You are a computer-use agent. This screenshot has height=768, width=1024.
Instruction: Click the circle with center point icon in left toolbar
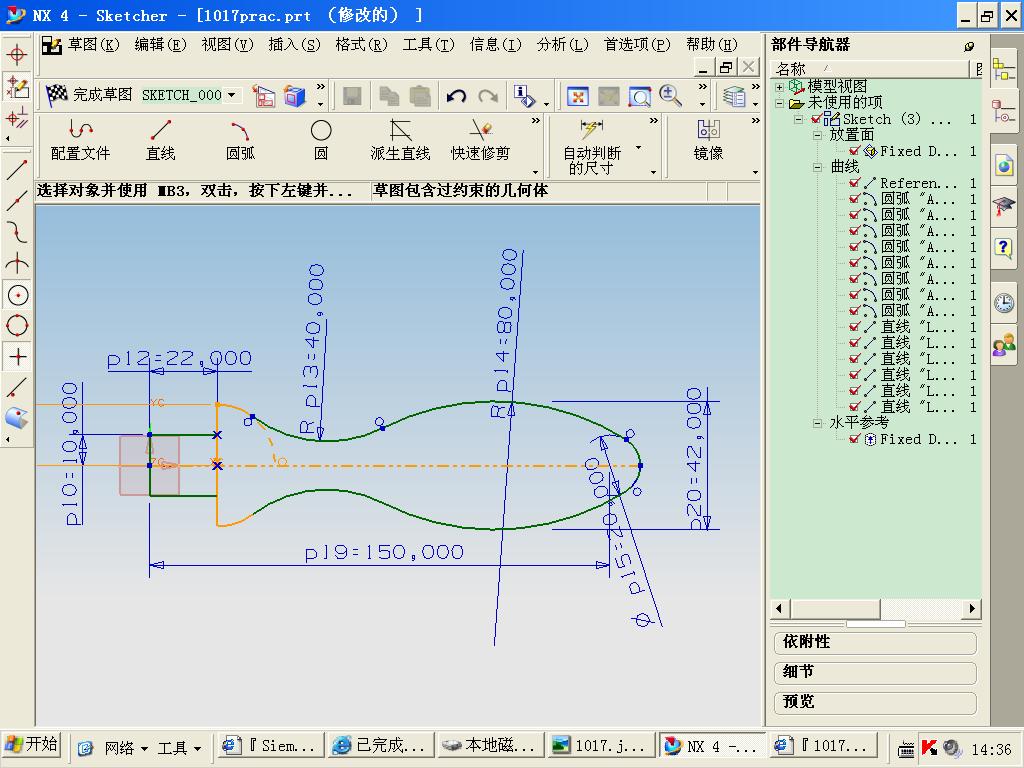[x=18, y=296]
